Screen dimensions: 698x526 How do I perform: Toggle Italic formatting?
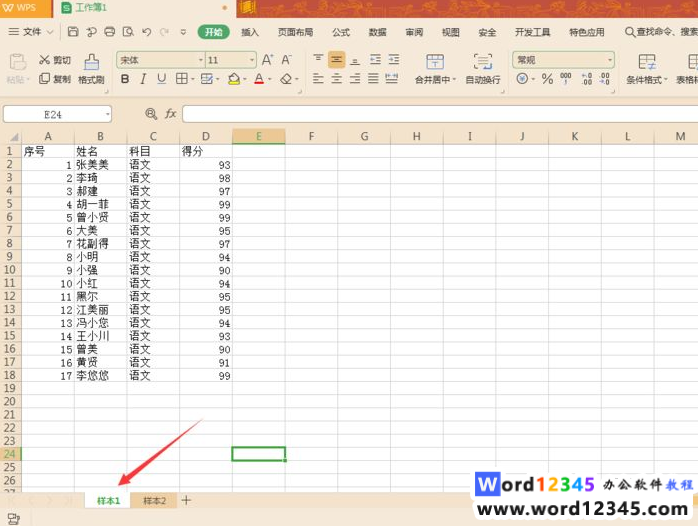[143, 79]
